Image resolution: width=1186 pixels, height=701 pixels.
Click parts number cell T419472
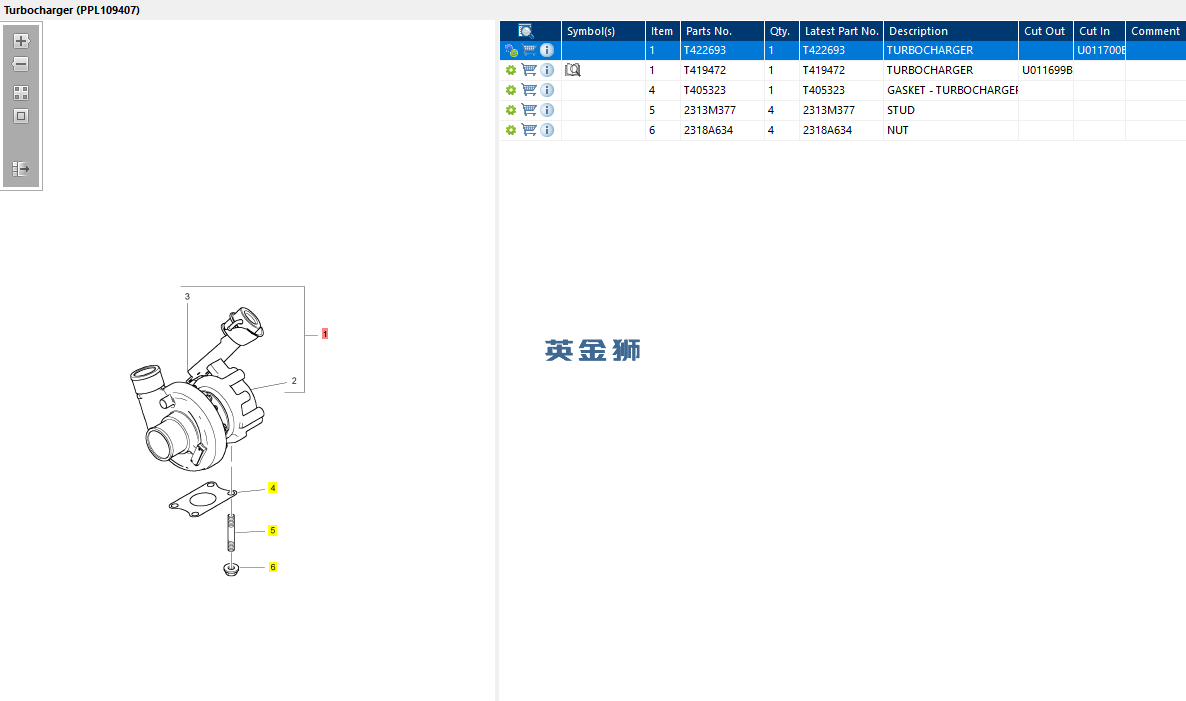point(722,70)
